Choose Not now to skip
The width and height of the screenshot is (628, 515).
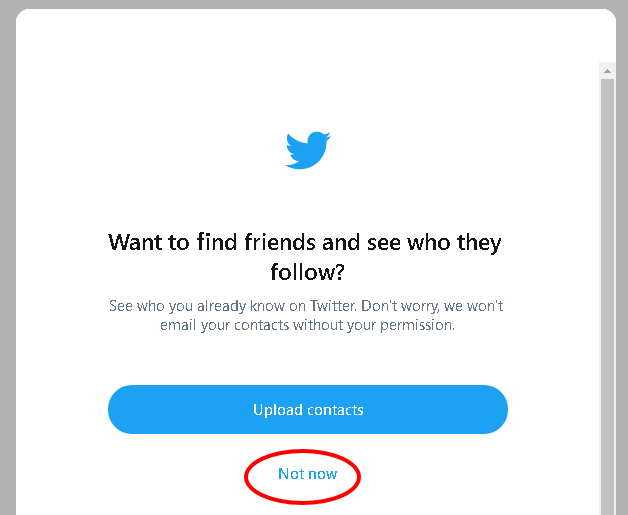(308, 474)
